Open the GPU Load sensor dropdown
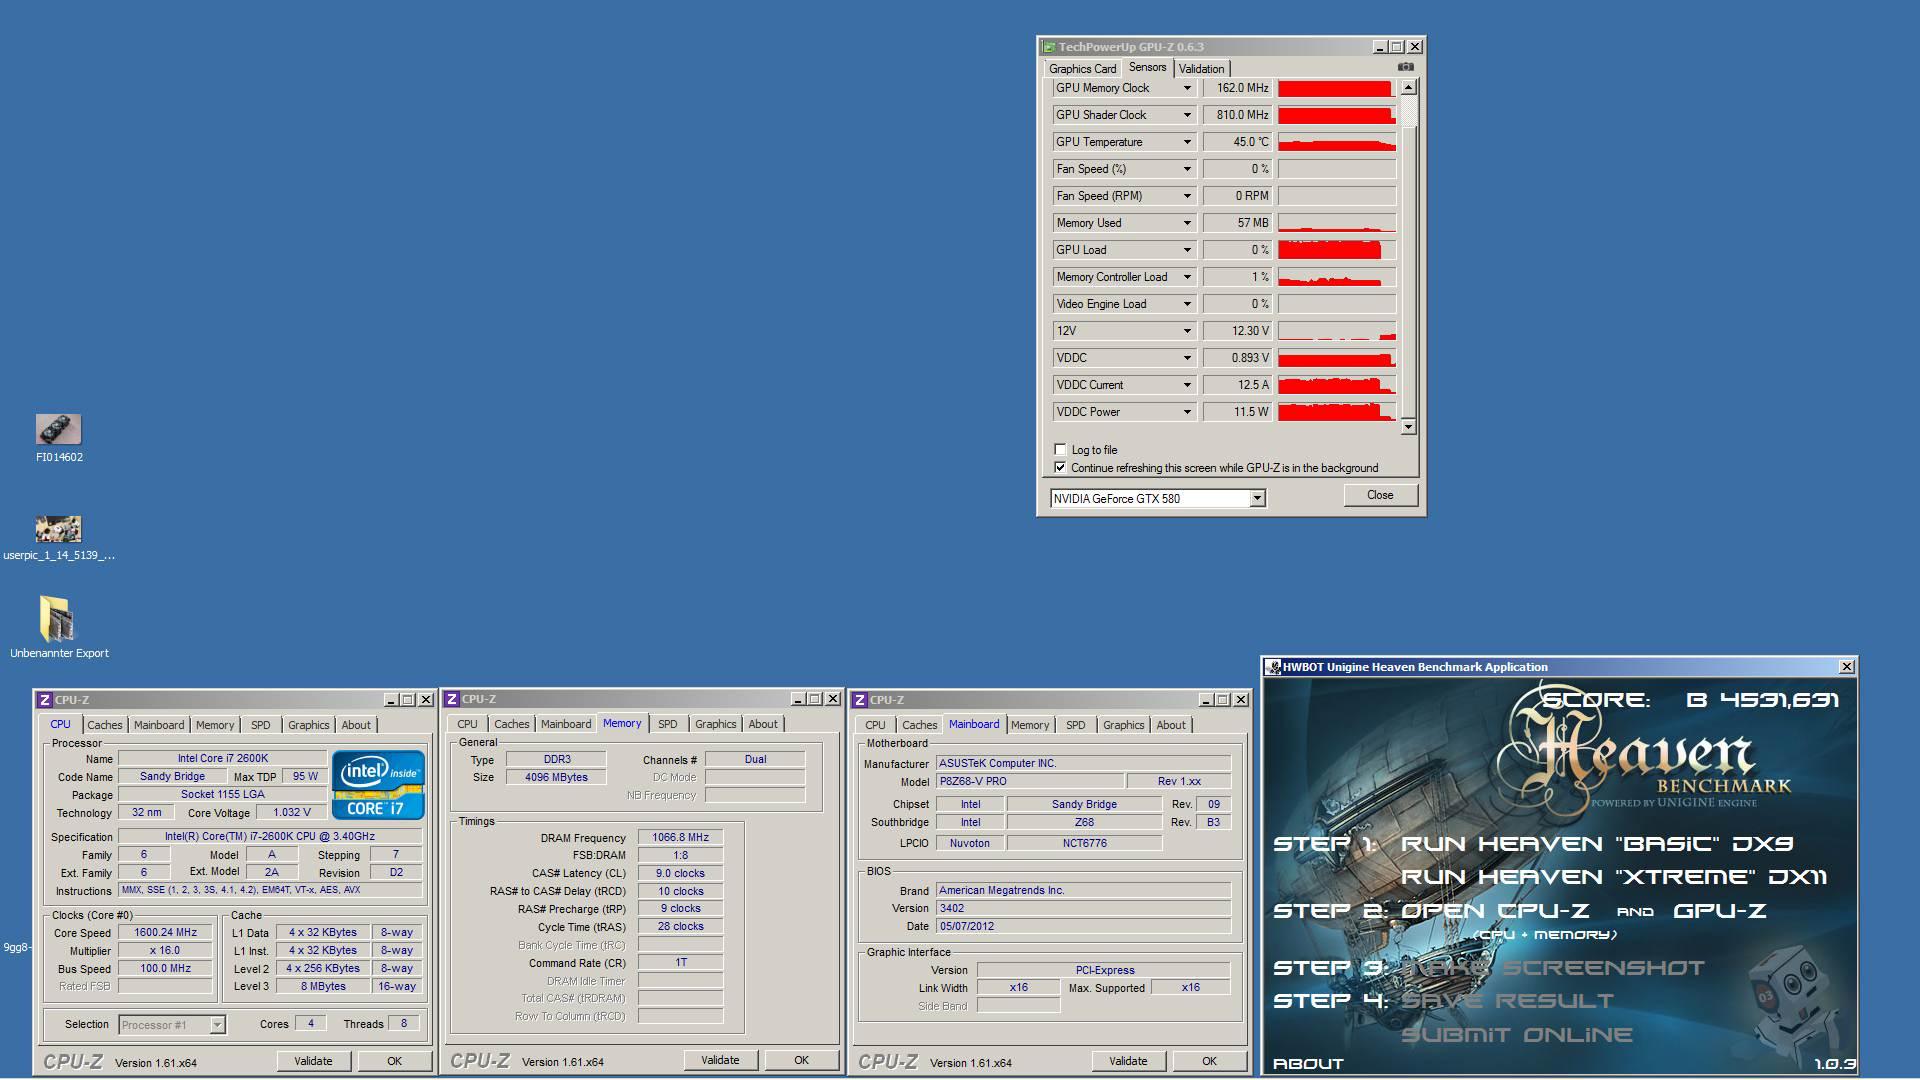1920x1080 pixels. coord(1187,250)
